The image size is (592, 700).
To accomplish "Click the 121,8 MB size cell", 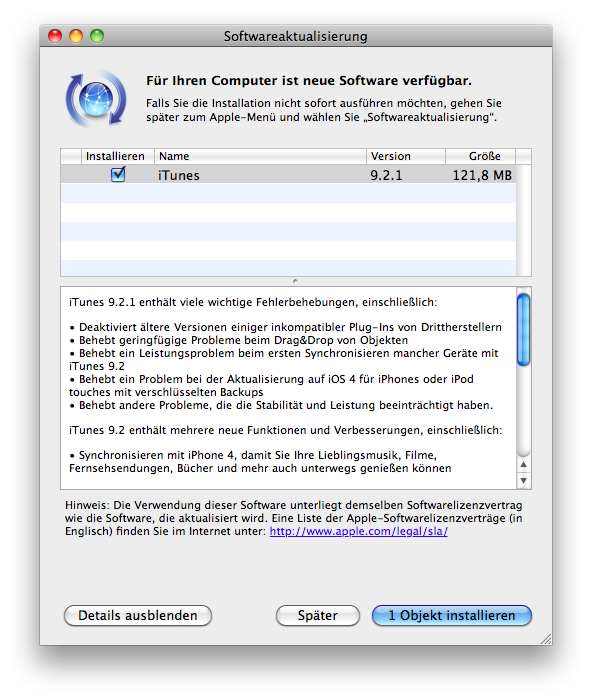I will (482, 175).
